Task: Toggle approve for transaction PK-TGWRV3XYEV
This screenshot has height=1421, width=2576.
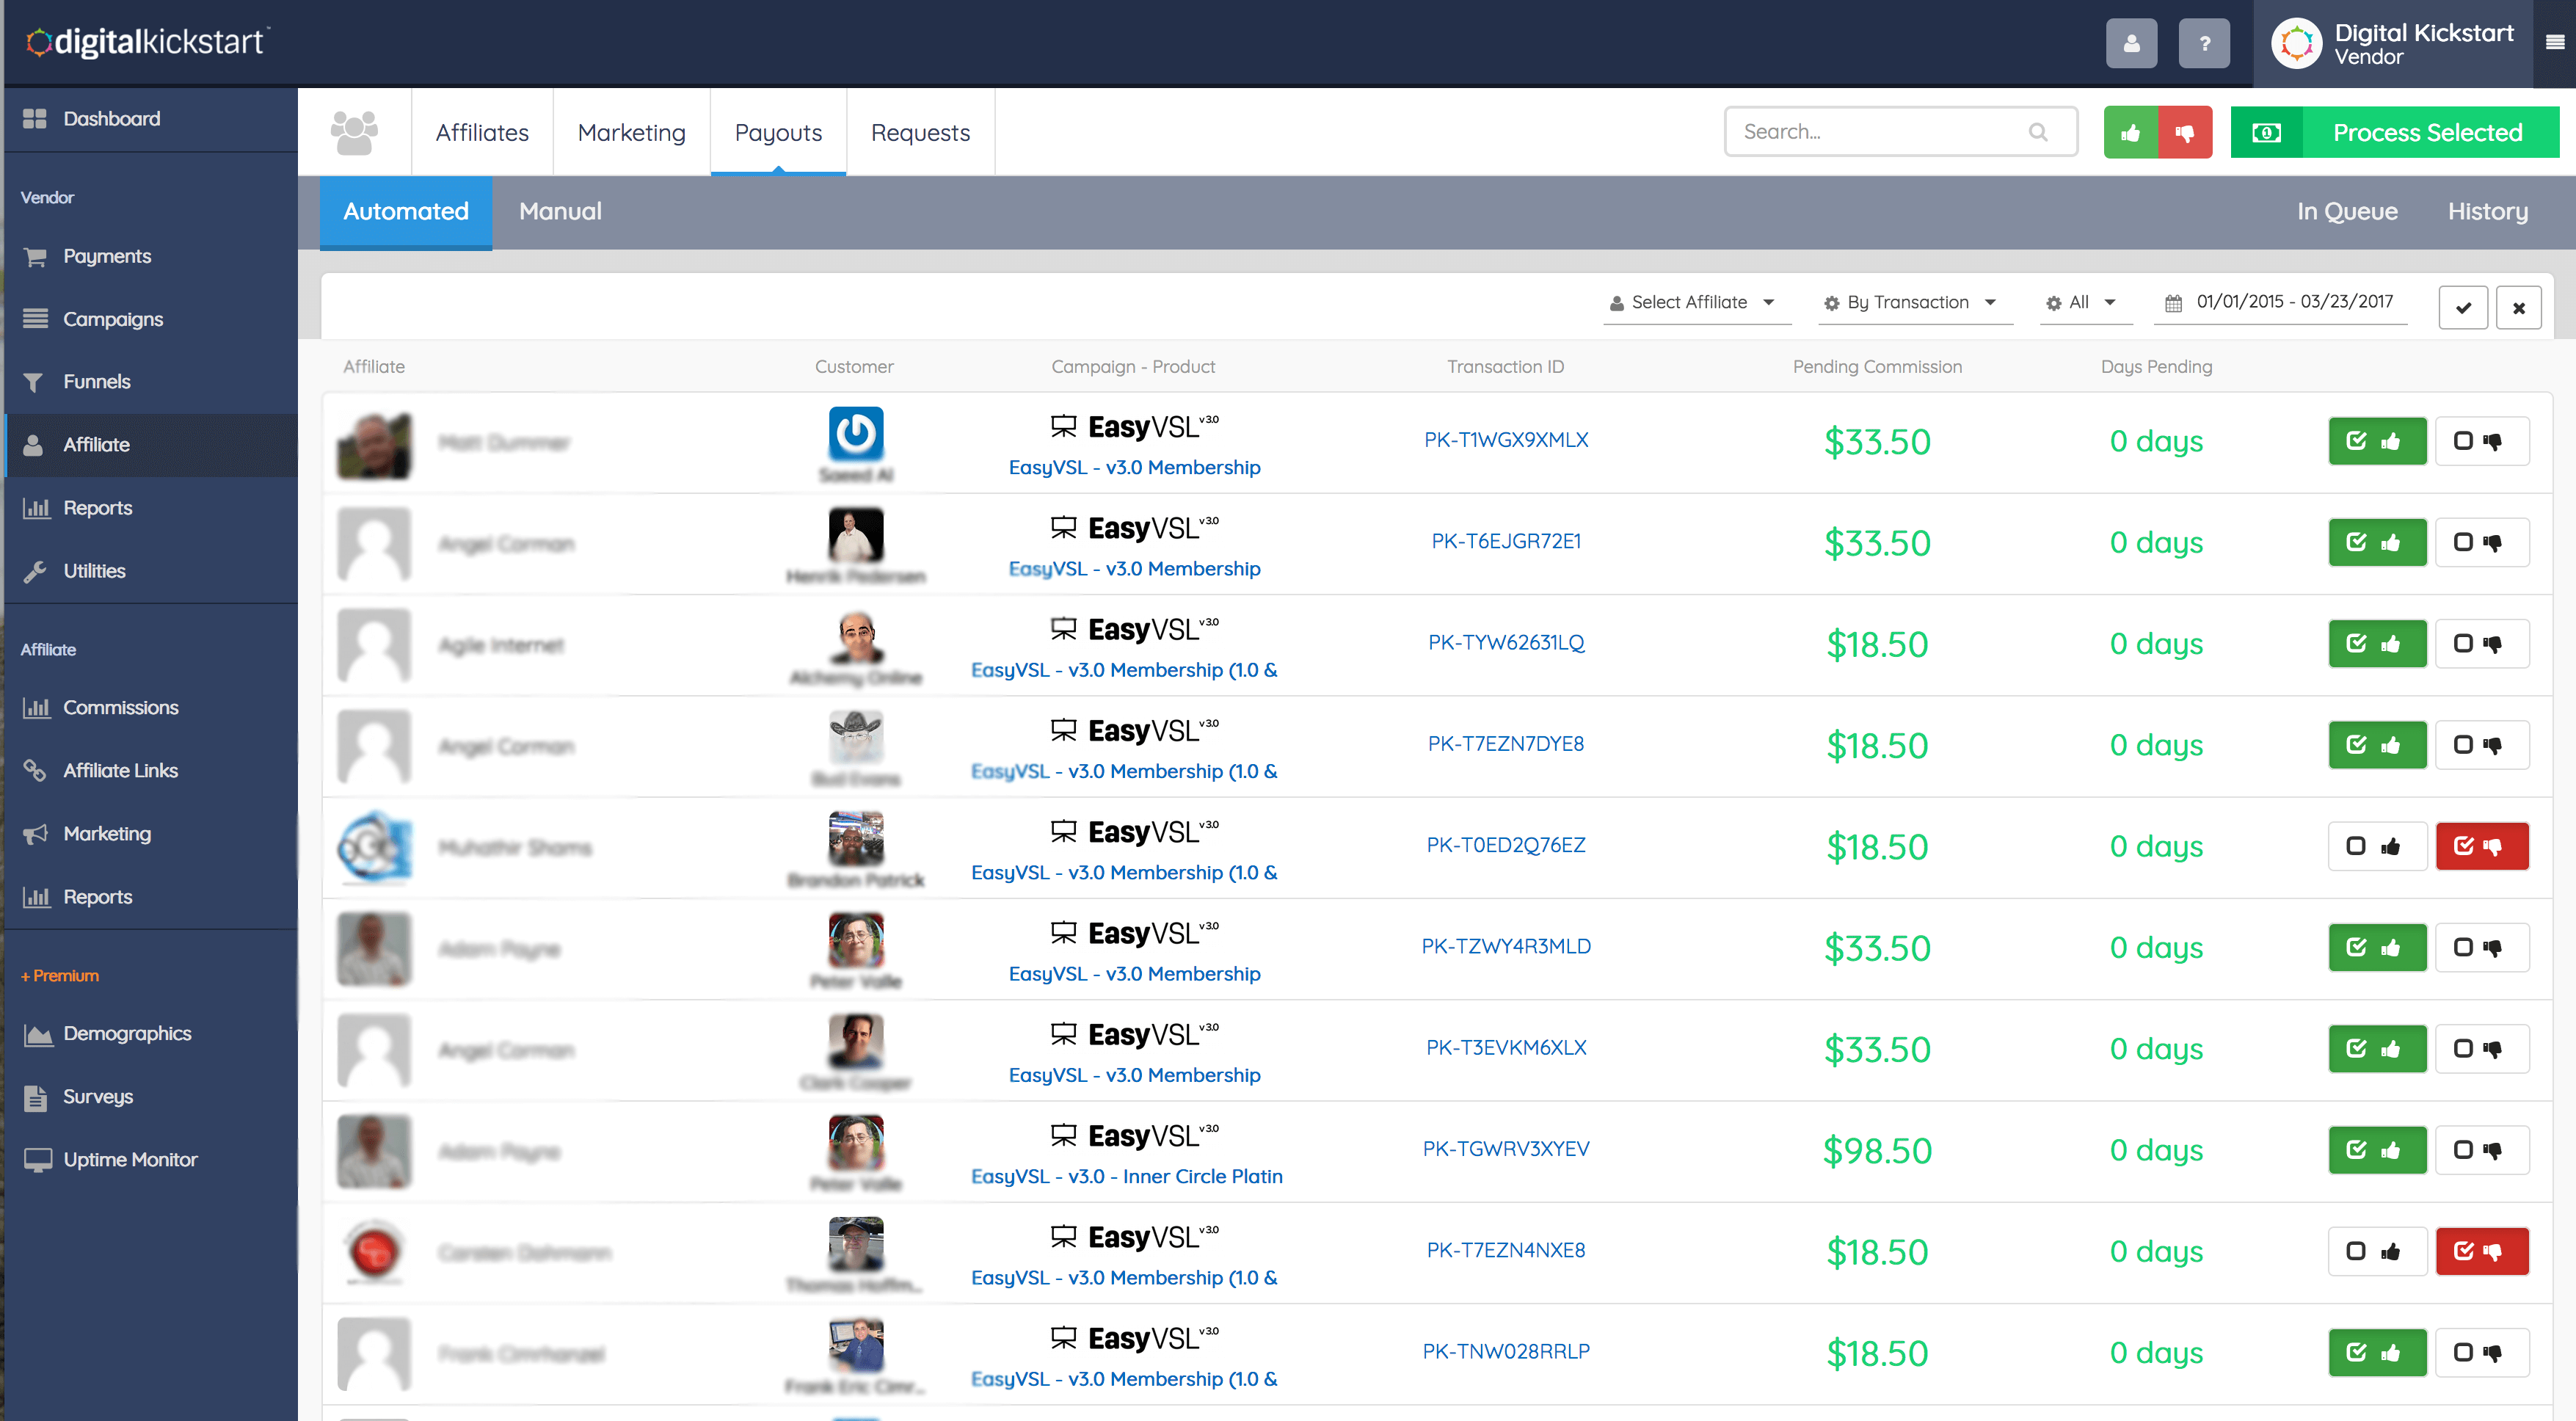Action: [2377, 1150]
